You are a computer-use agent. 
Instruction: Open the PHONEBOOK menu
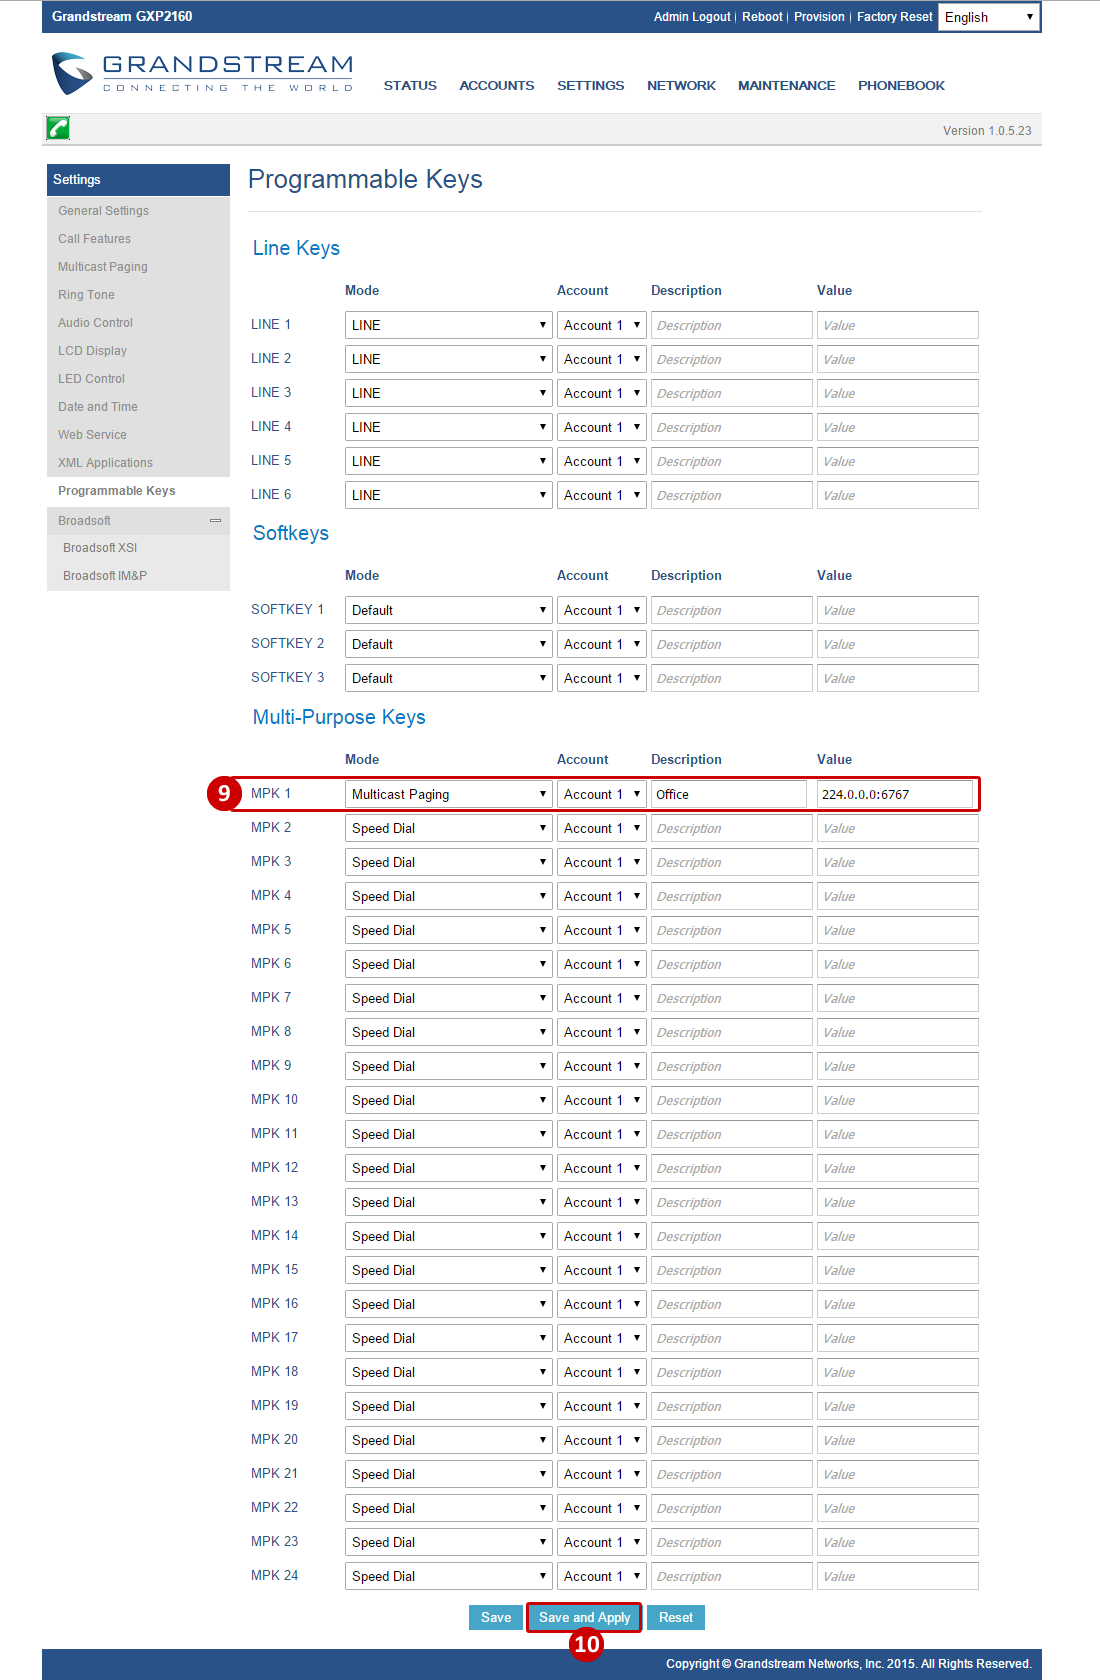[x=901, y=86]
